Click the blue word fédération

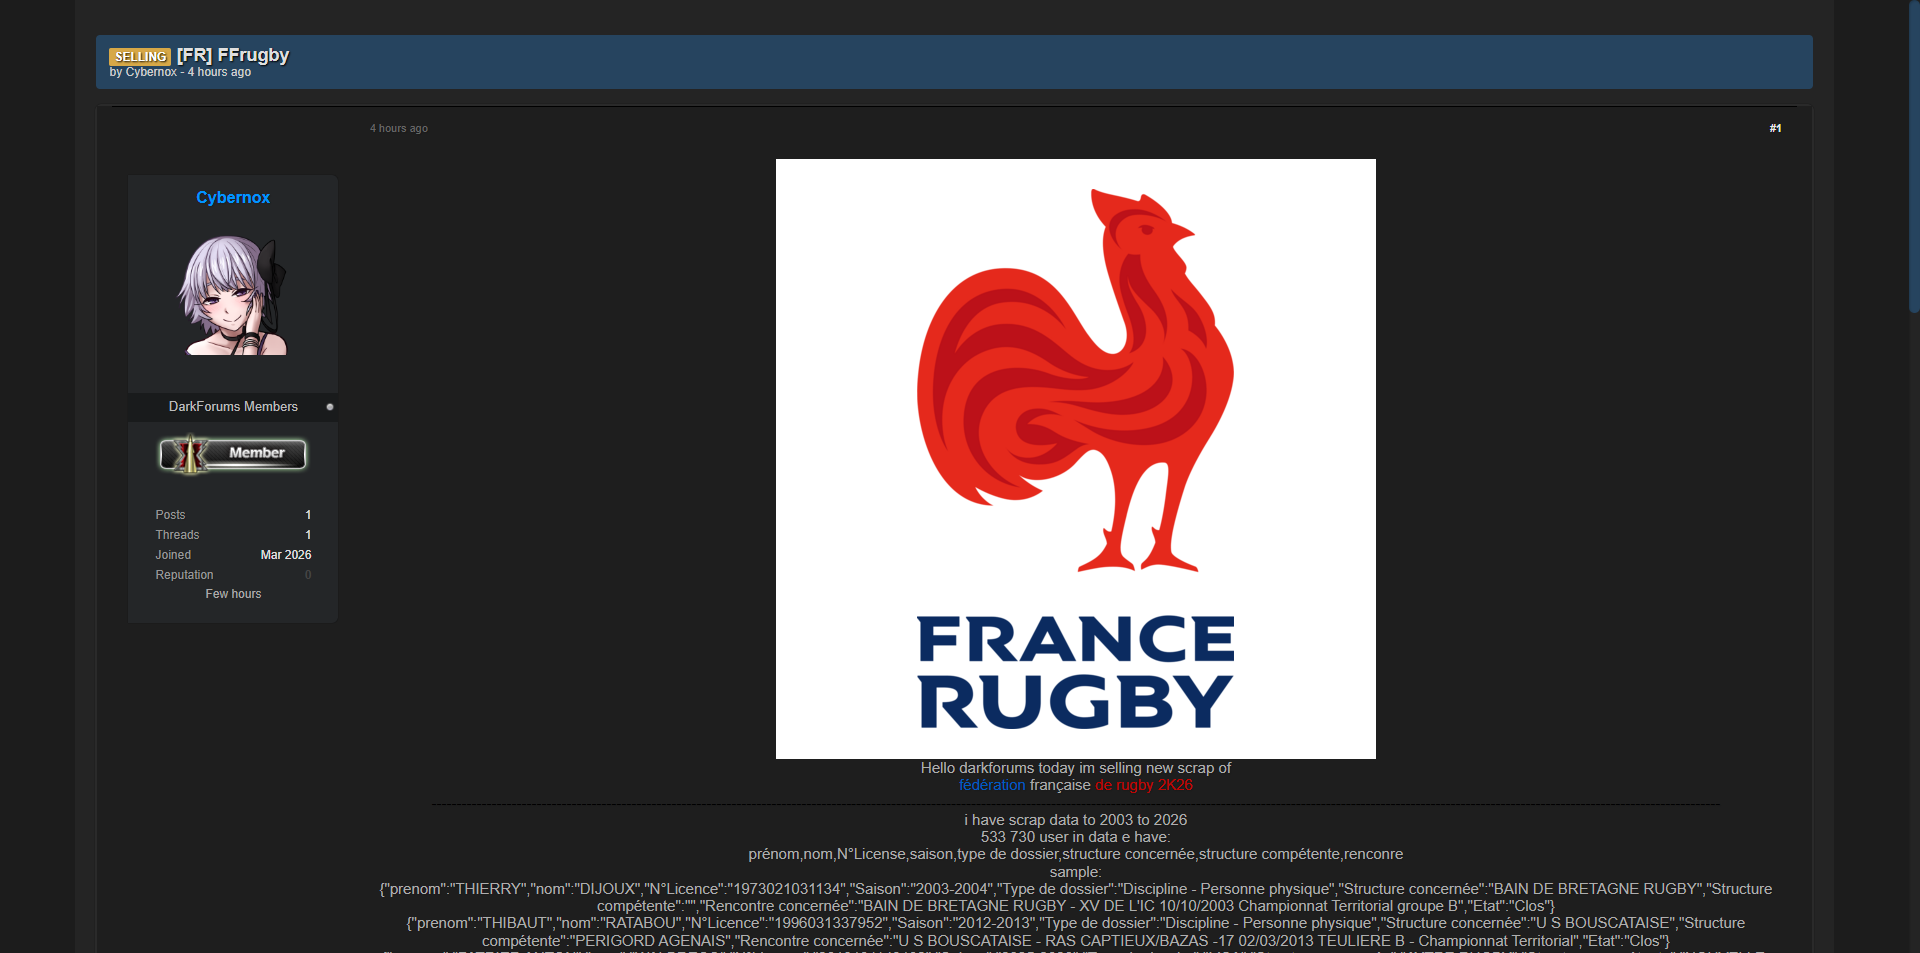992,785
